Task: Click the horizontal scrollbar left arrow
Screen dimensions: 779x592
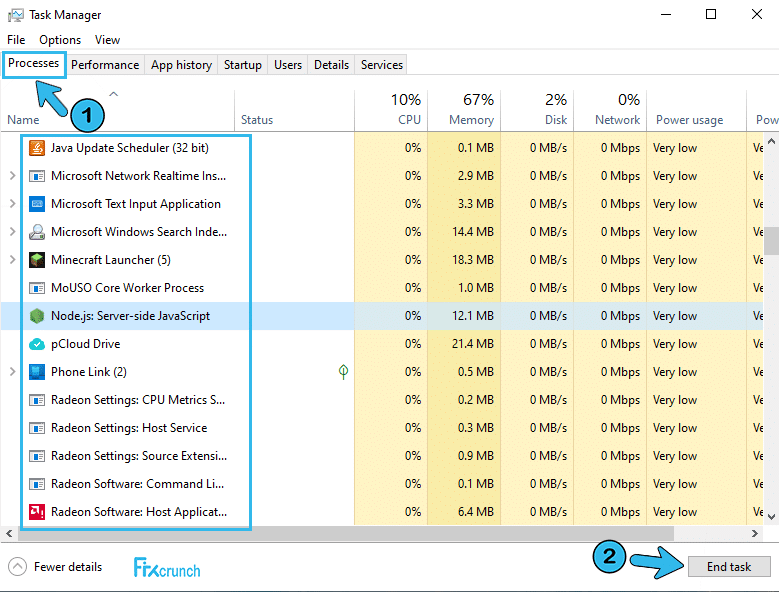Action: [9, 533]
